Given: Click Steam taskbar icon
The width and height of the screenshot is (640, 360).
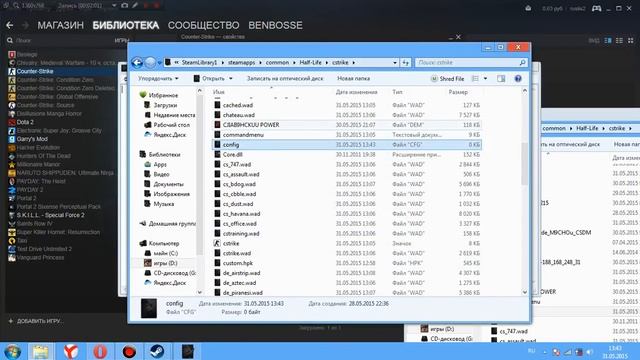Looking at the screenshot, I should pyautogui.click(x=157, y=351).
